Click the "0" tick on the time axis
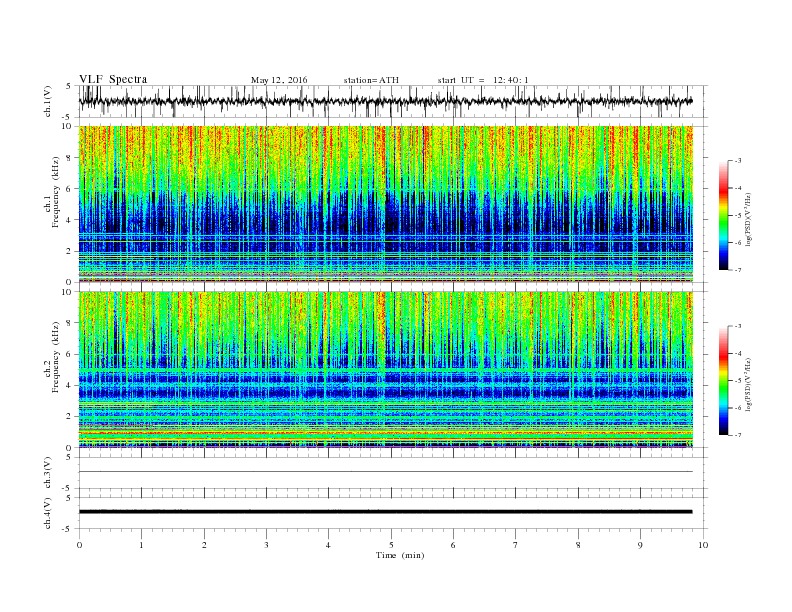This screenshot has height=612, width=792. click(x=79, y=545)
